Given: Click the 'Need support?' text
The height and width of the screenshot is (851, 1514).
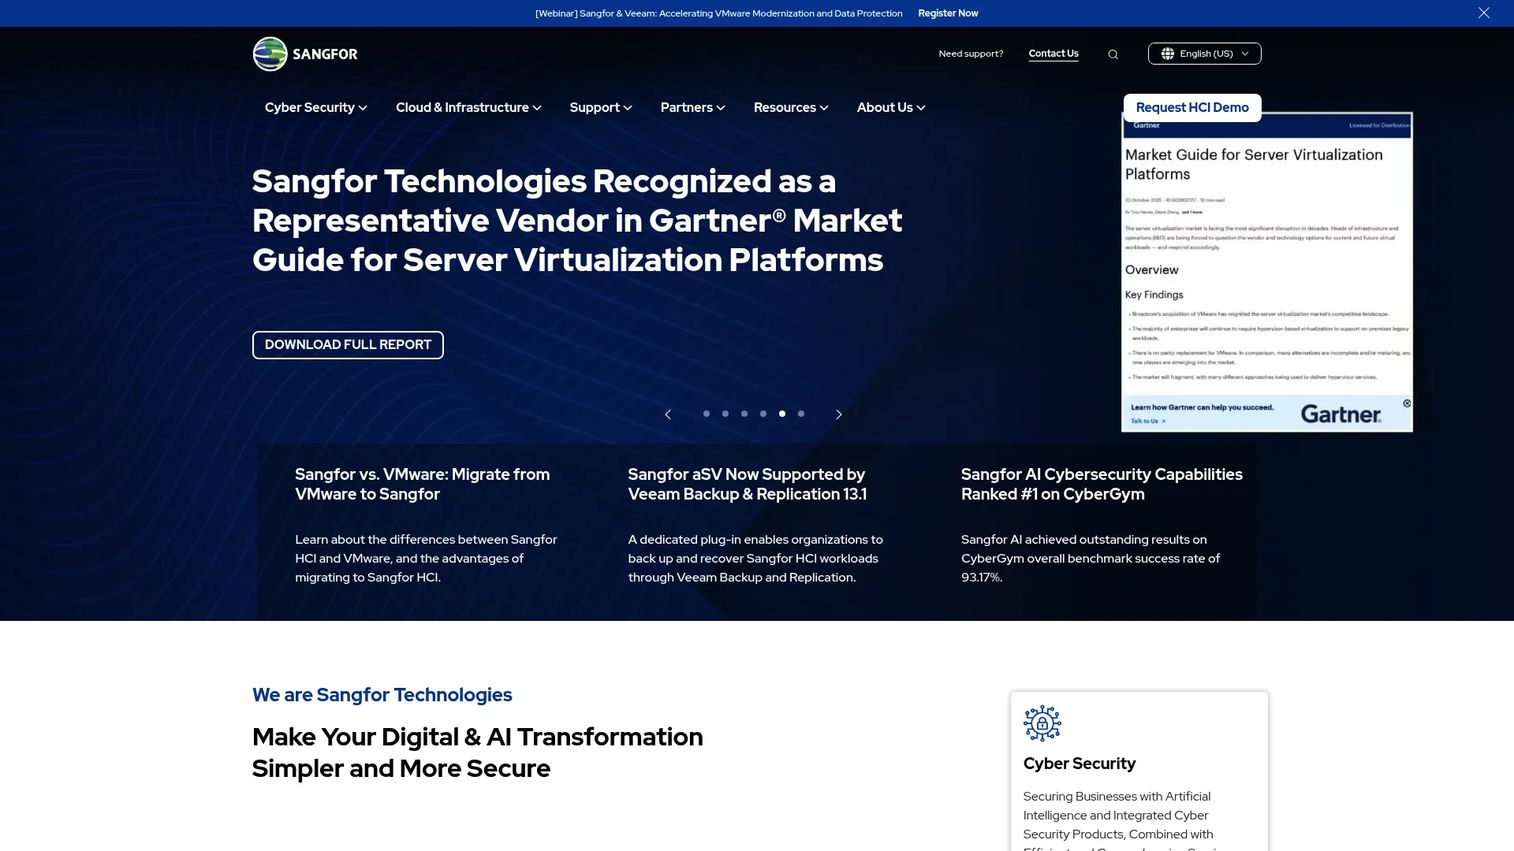Looking at the screenshot, I should [x=971, y=54].
